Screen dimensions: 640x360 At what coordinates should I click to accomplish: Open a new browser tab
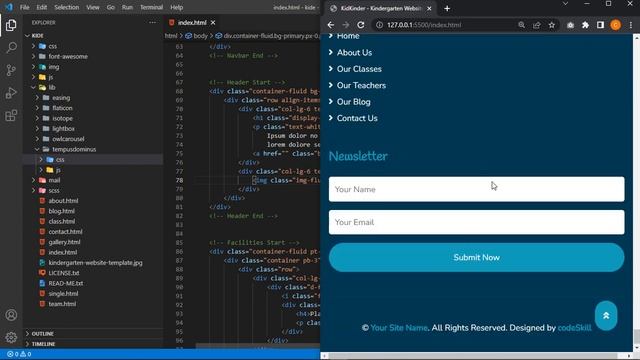pyautogui.click(x=447, y=8)
